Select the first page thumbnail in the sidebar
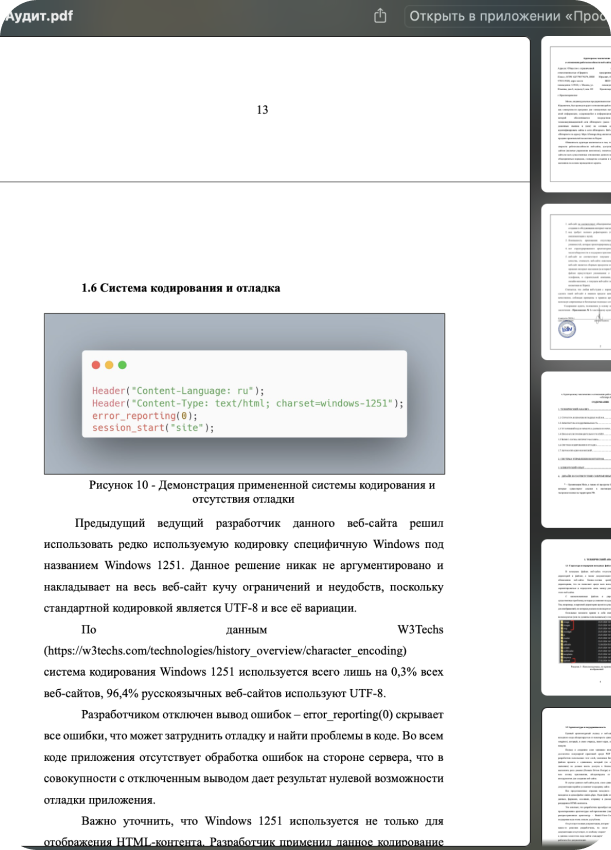Viewport: 611px width, 850px height. pos(576,114)
